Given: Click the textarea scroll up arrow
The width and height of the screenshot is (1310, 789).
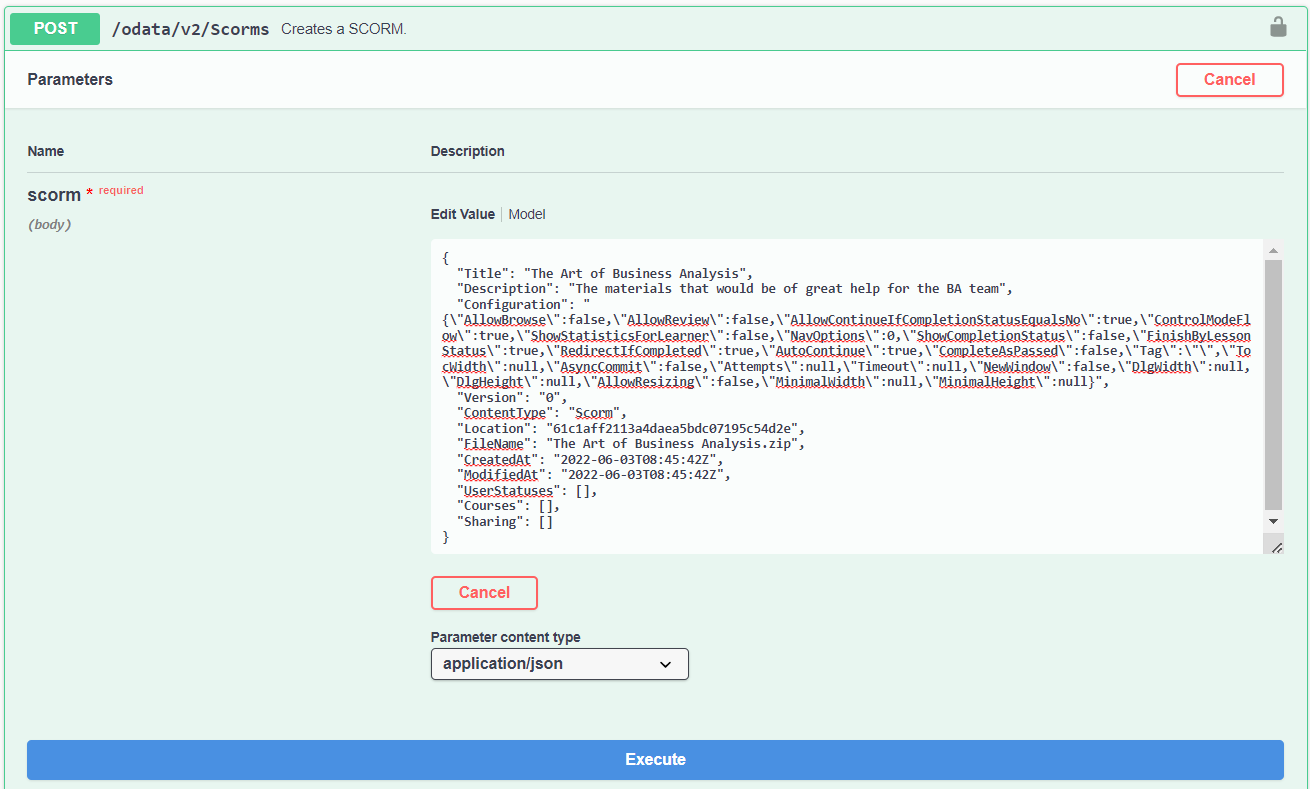Looking at the screenshot, I should [1273, 251].
